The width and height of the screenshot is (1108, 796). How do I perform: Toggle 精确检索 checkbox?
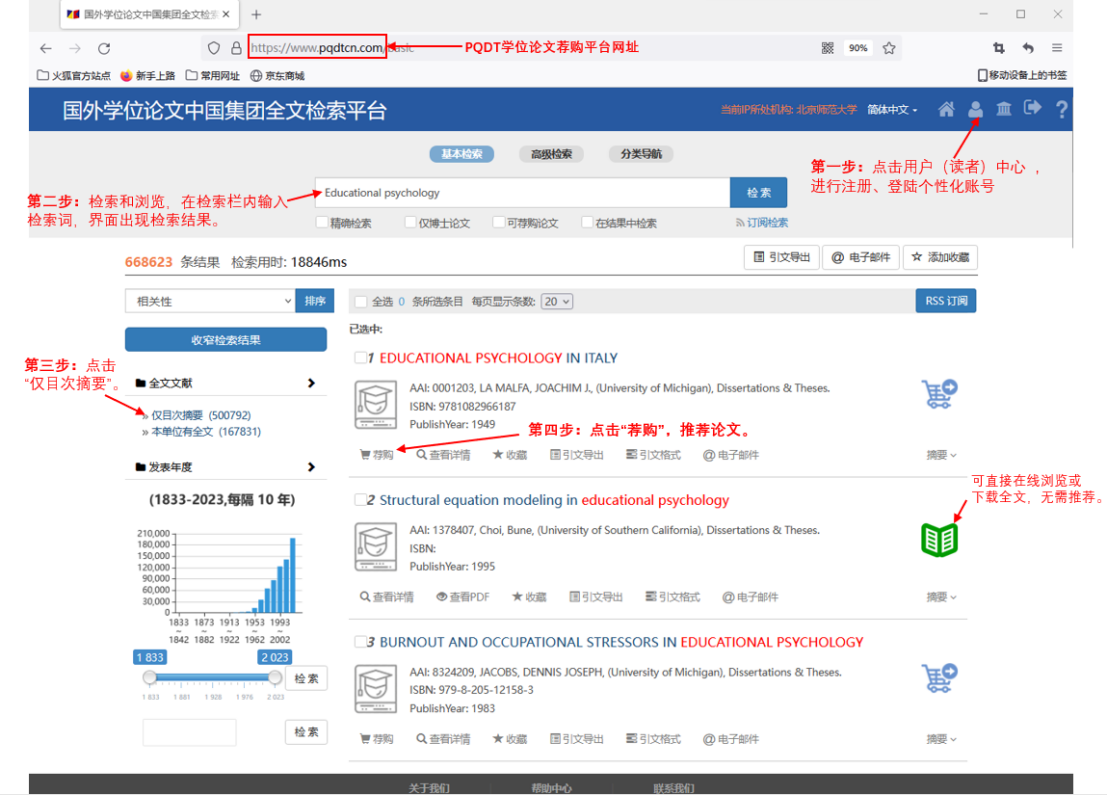pos(322,223)
